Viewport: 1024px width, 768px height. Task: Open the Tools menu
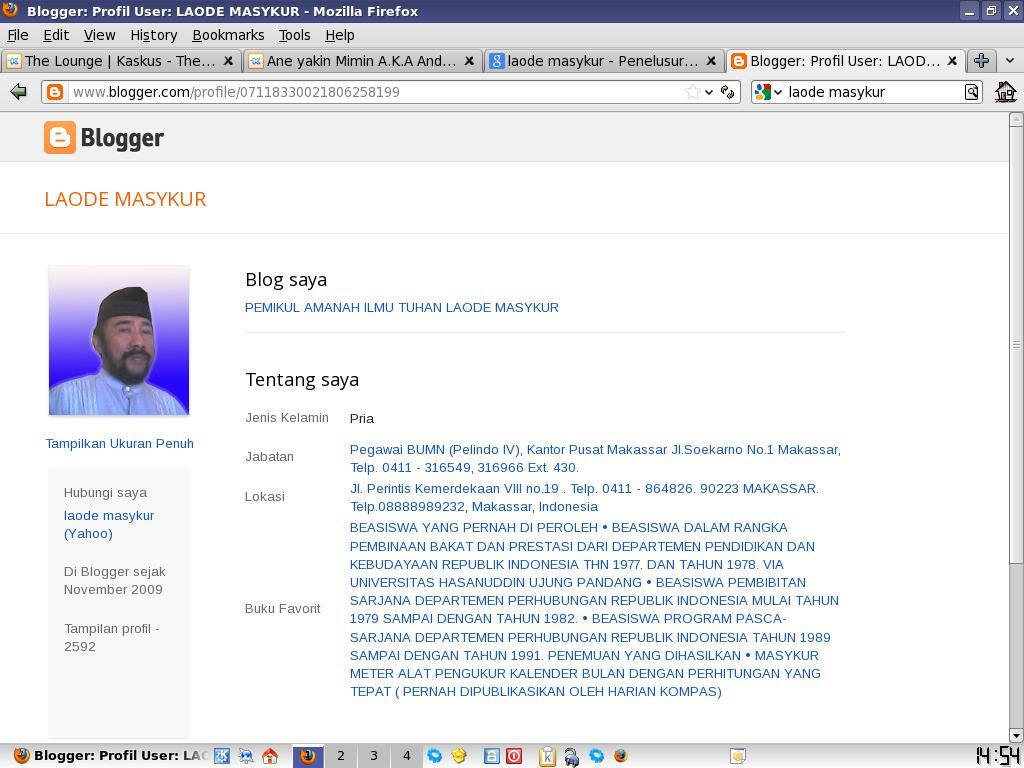295,35
